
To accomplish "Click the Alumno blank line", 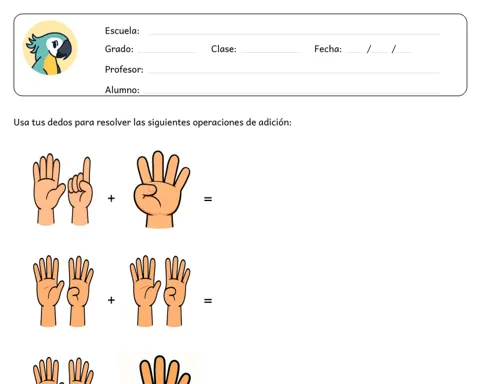I will [x=292, y=92].
